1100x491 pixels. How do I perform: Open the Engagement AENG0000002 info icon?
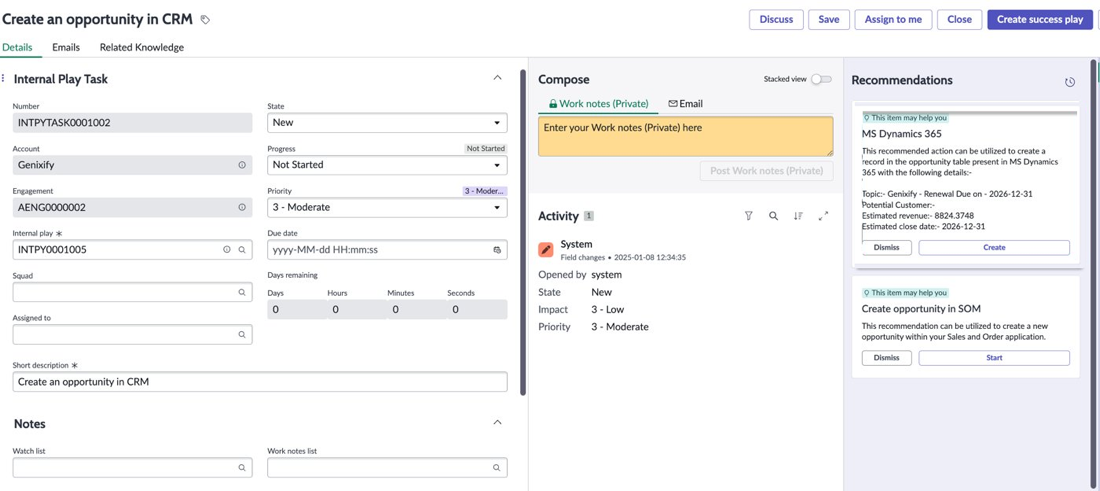pos(242,207)
